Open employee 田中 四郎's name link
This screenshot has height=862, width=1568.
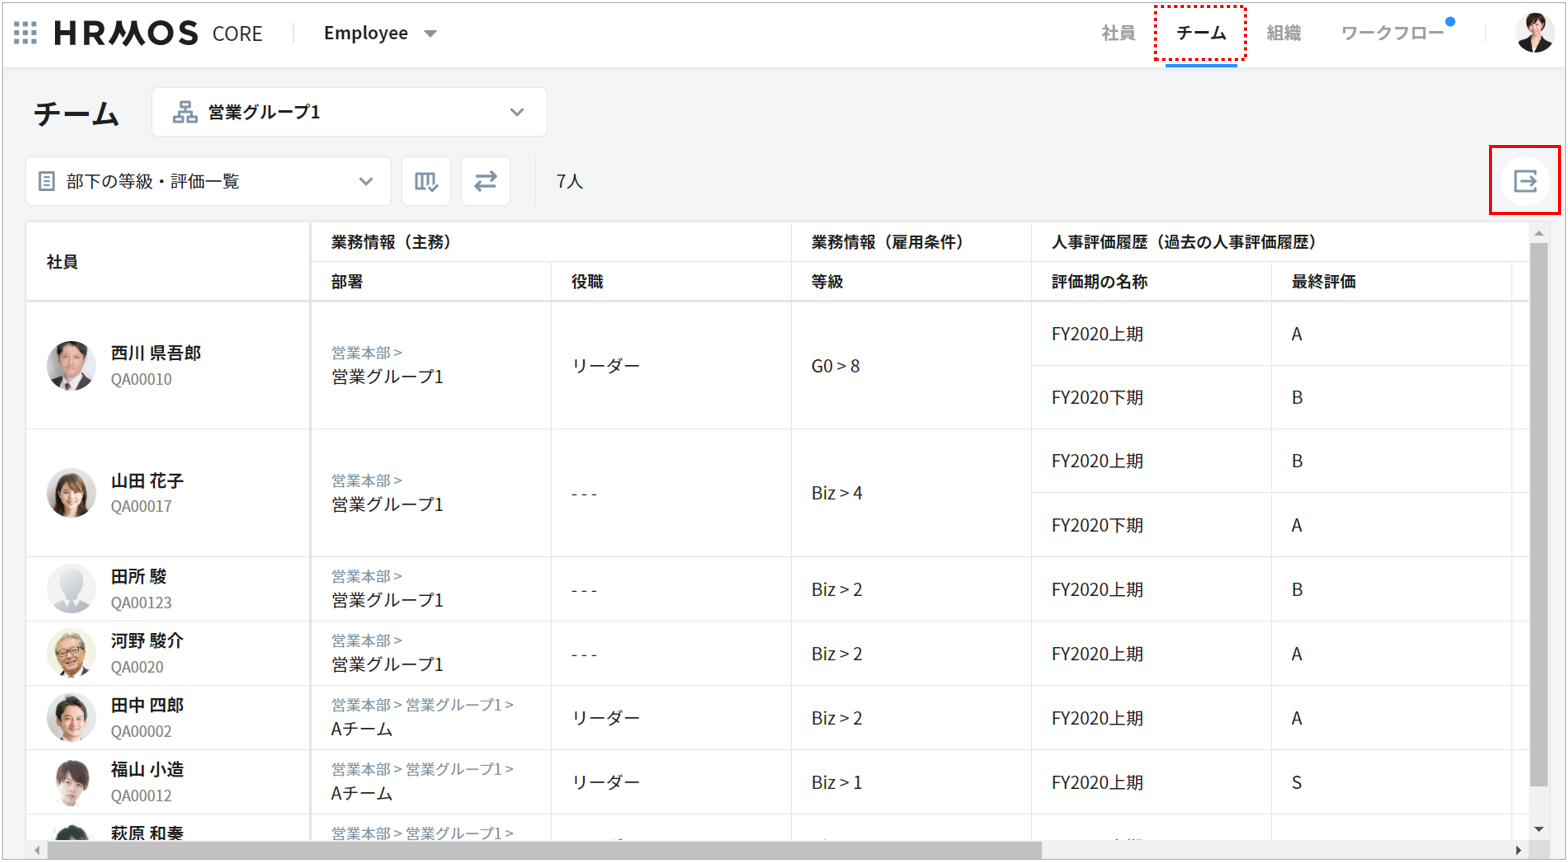(x=147, y=705)
